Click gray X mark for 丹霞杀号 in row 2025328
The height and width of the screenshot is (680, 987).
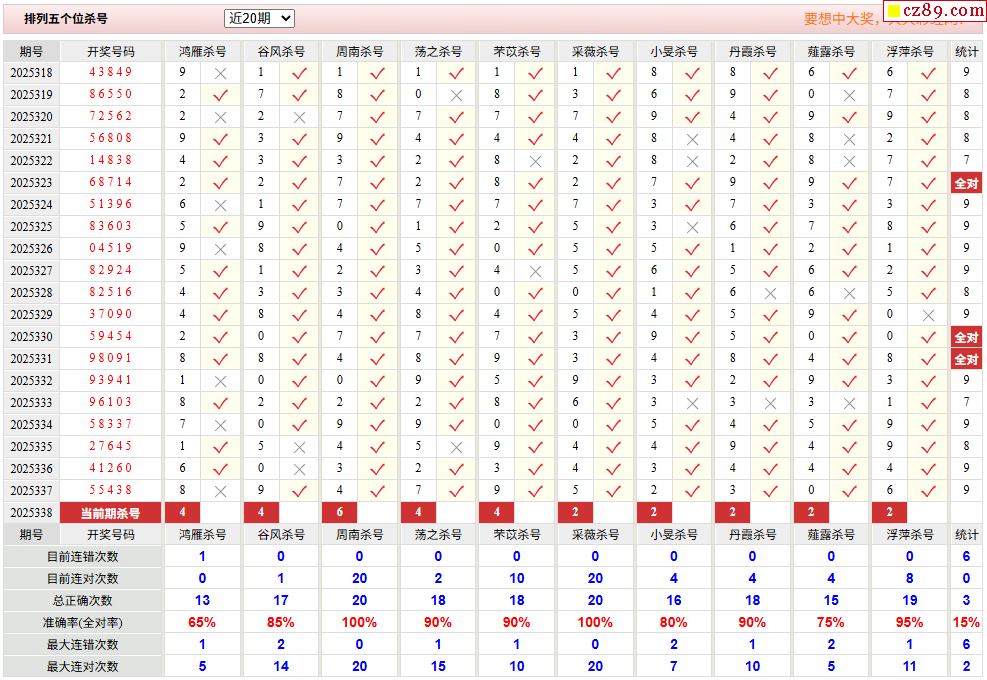pyautogui.click(x=770, y=293)
